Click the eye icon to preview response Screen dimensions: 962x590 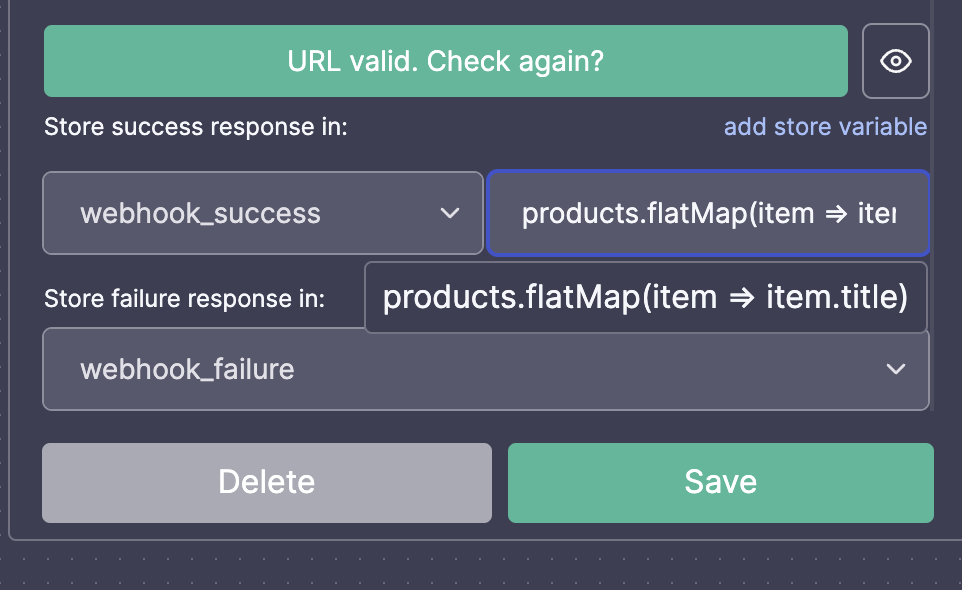tap(895, 61)
